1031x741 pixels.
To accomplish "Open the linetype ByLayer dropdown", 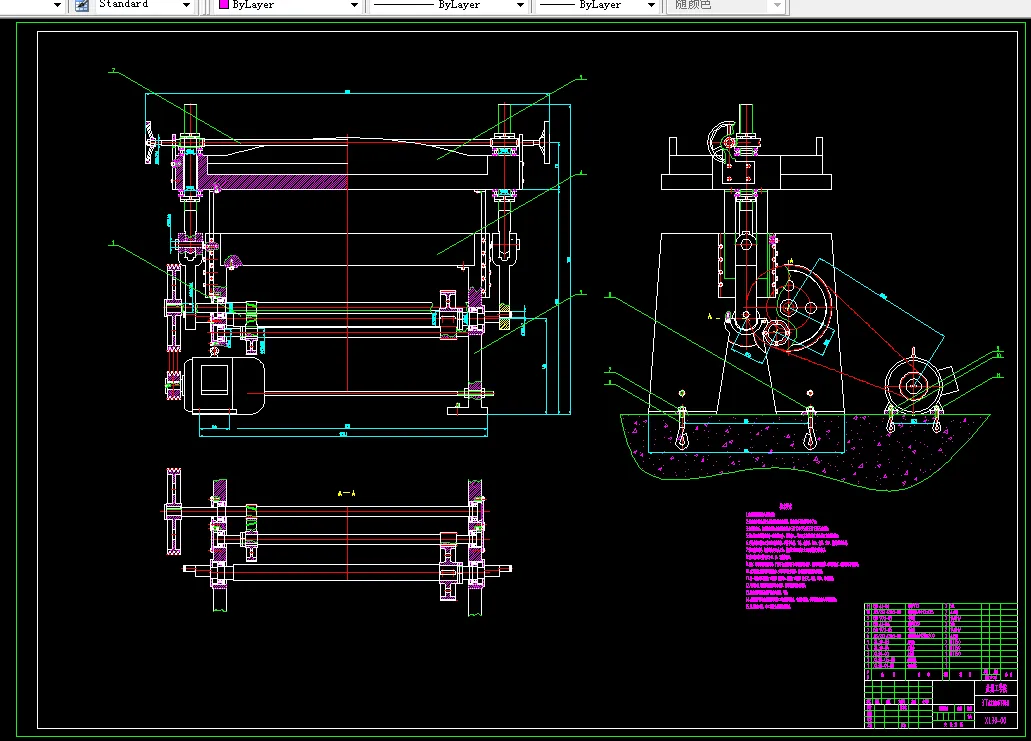I will tap(520, 5).
